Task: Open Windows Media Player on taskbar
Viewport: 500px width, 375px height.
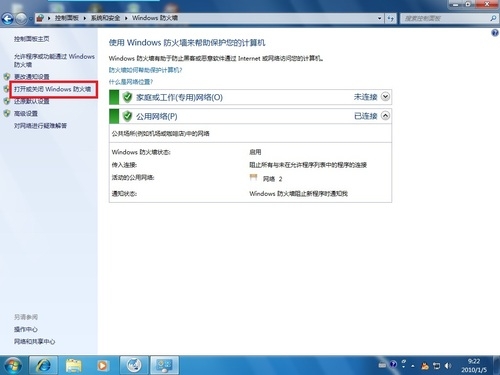Action: click(x=103, y=365)
